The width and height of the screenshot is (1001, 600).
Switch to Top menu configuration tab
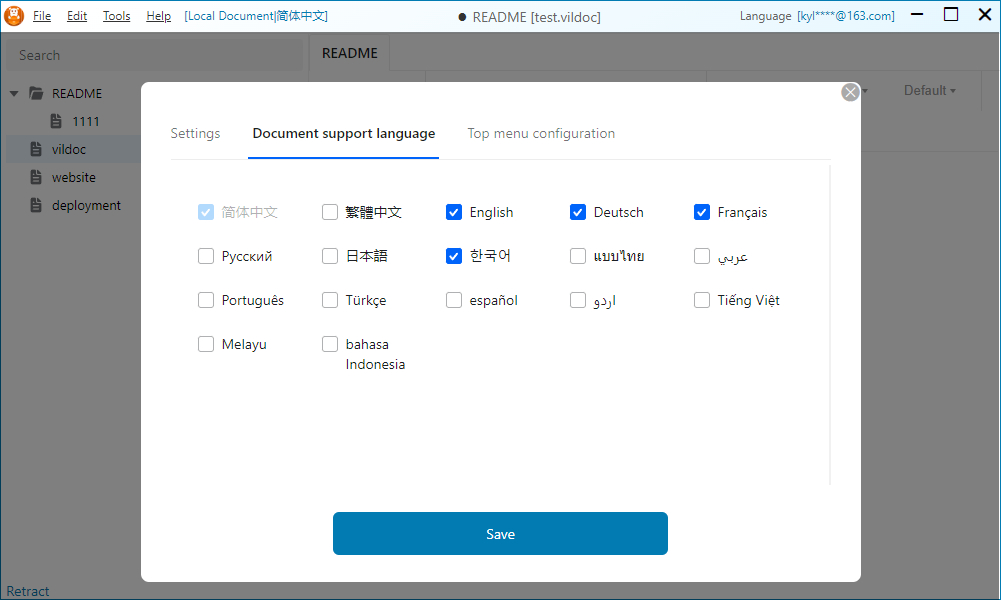[x=541, y=133]
